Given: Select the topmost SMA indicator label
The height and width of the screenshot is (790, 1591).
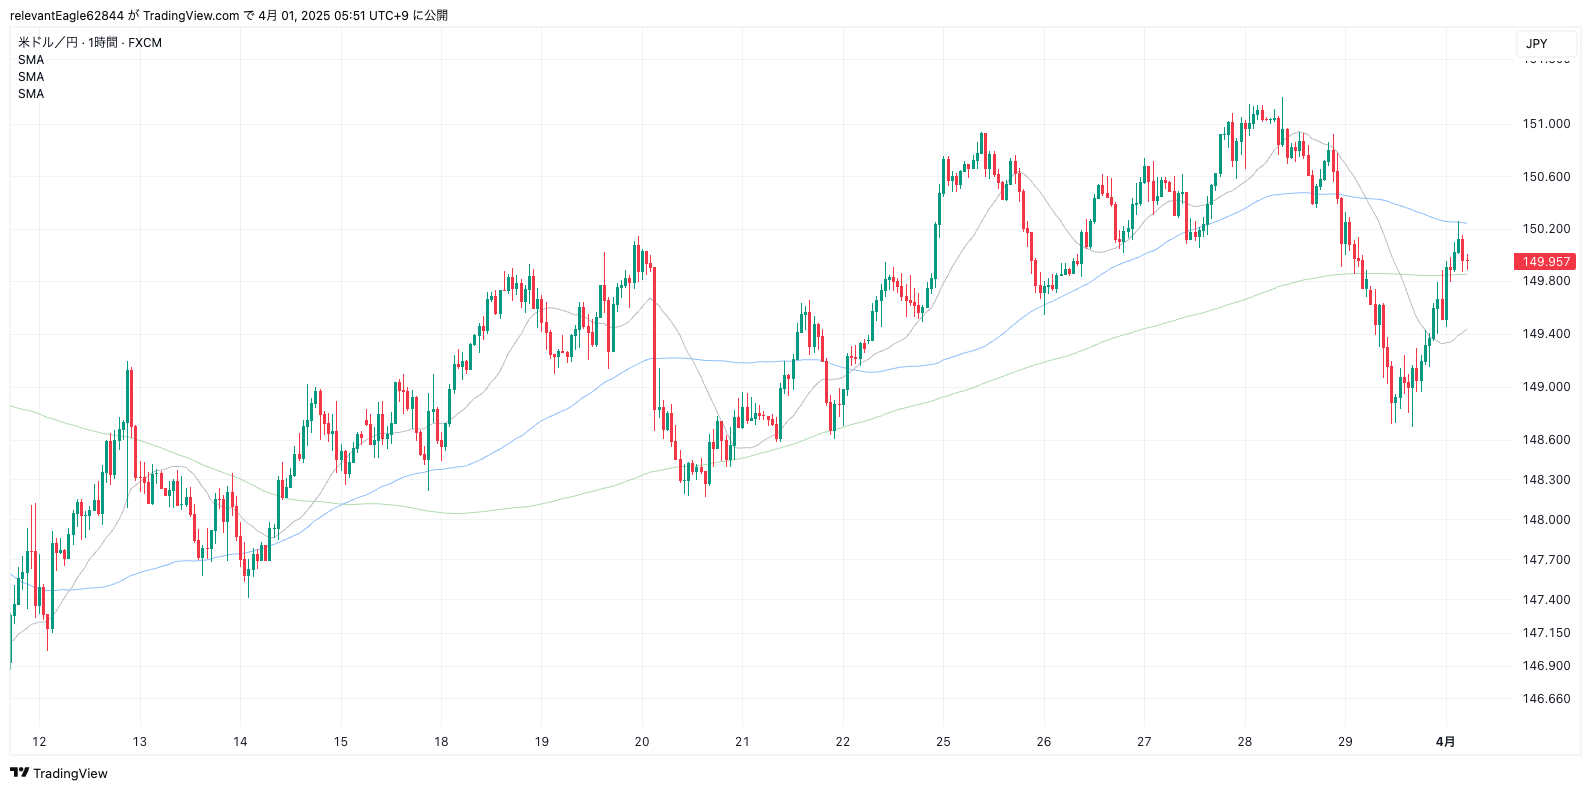Looking at the screenshot, I should point(31,60).
